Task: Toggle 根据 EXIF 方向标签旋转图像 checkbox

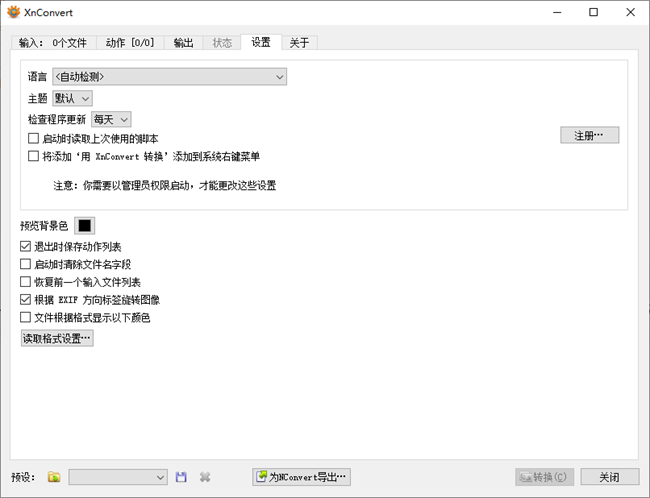Action: click(x=26, y=299)
